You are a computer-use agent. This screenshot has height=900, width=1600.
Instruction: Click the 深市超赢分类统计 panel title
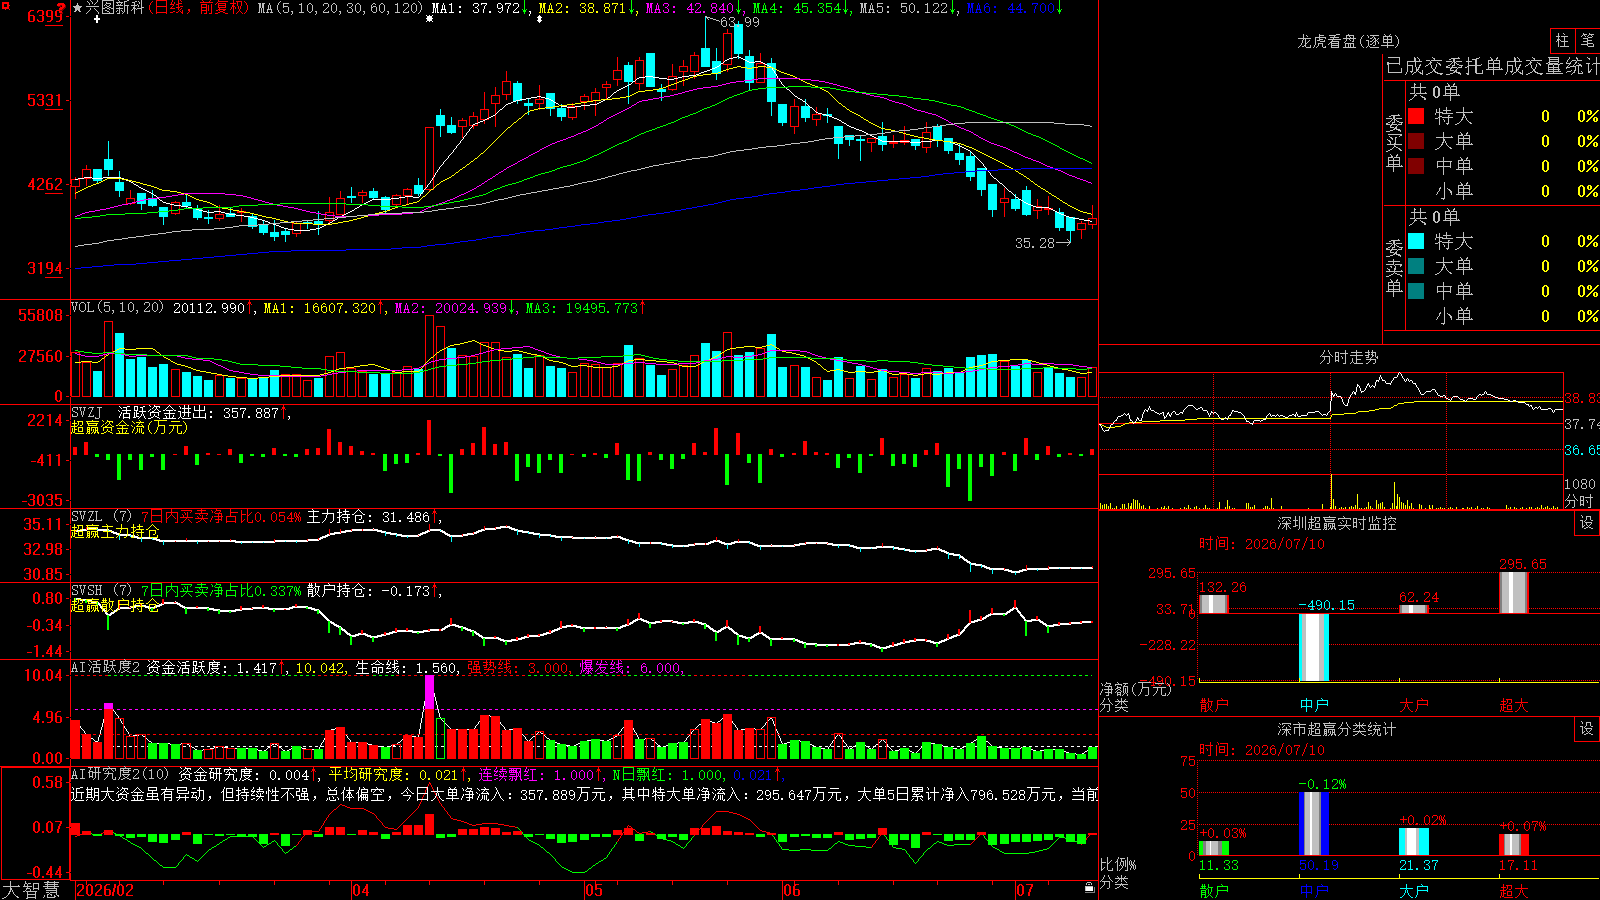pos(1337,729)
